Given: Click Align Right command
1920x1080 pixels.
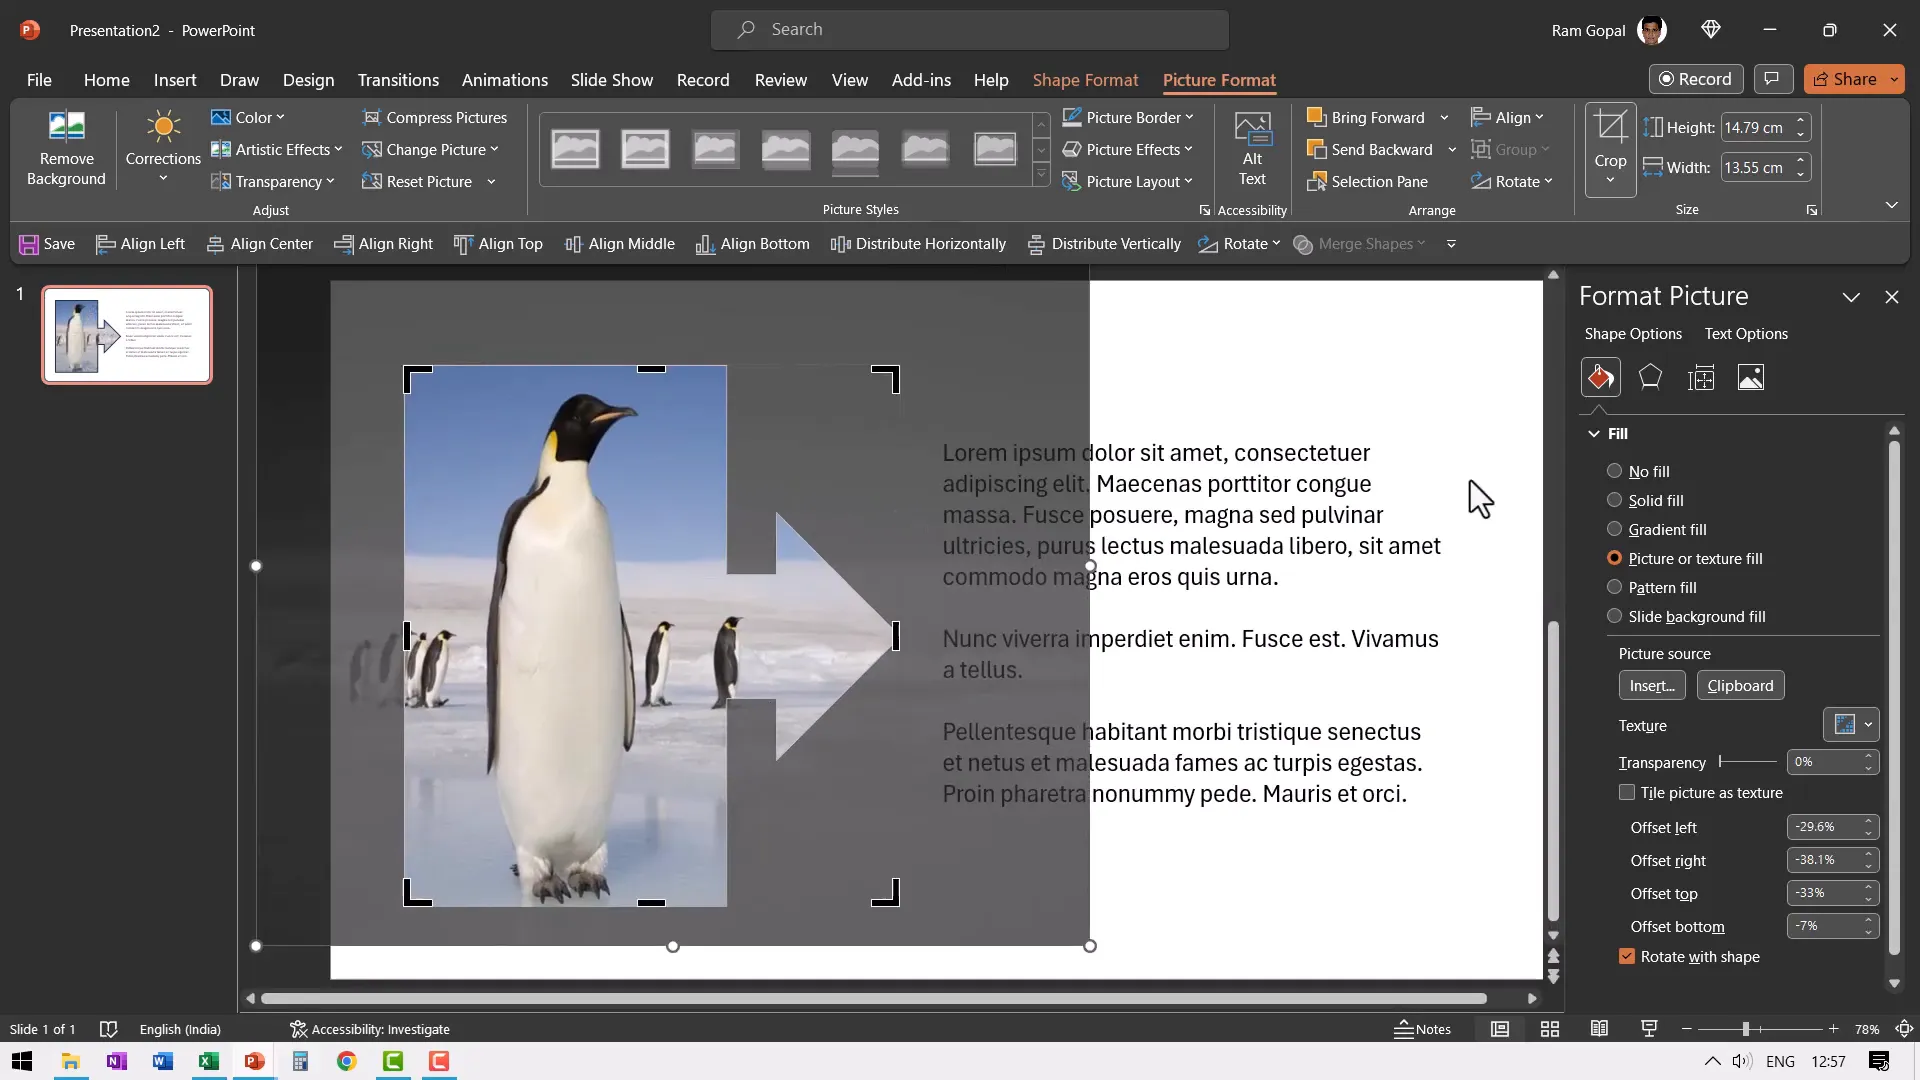Looking at the screenshot, I should tap(383, 244).
